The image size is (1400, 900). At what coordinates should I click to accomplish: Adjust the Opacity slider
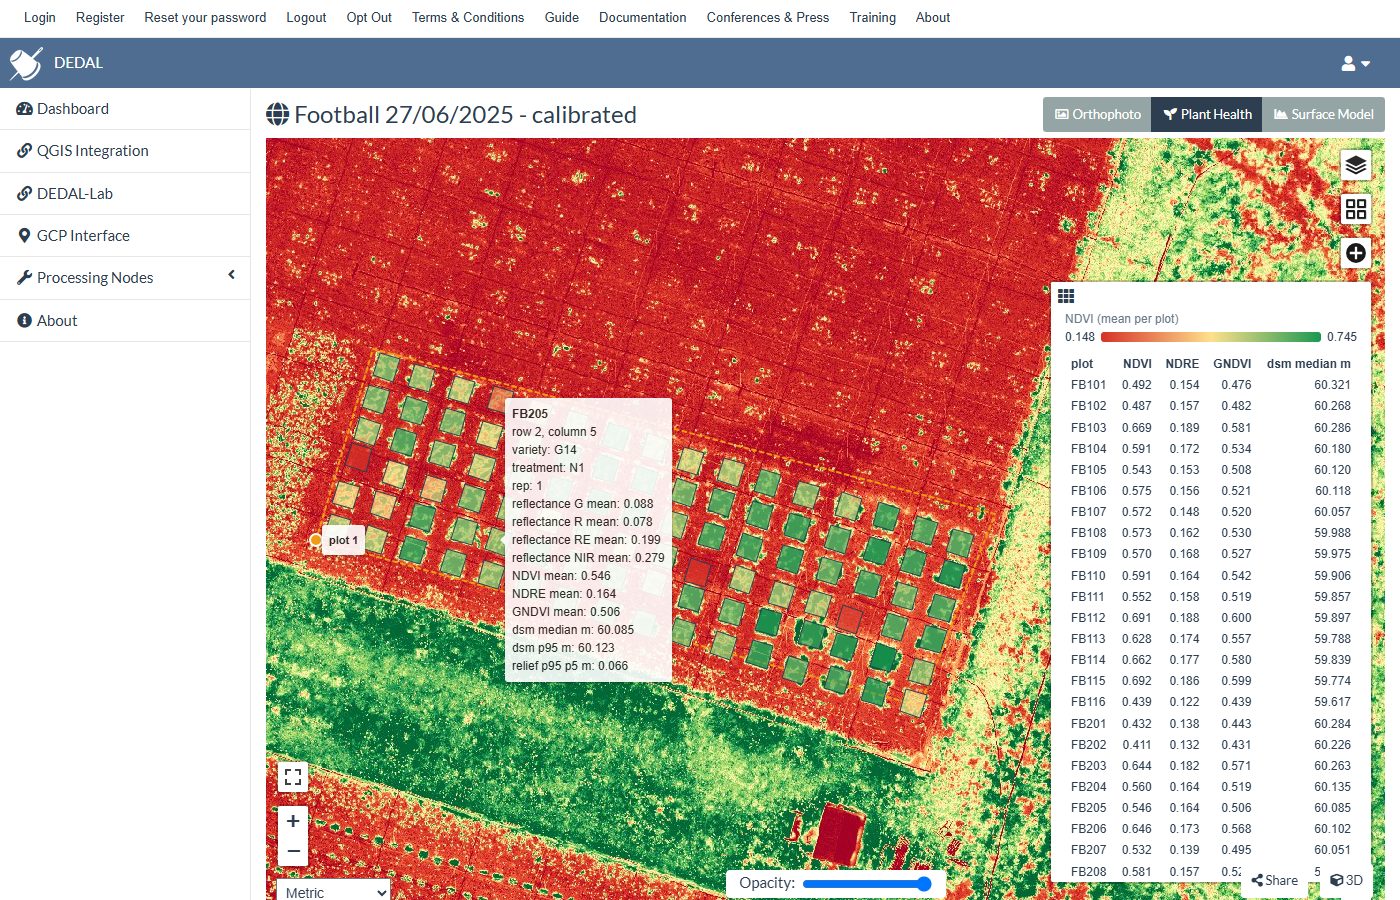click(867, 884)
